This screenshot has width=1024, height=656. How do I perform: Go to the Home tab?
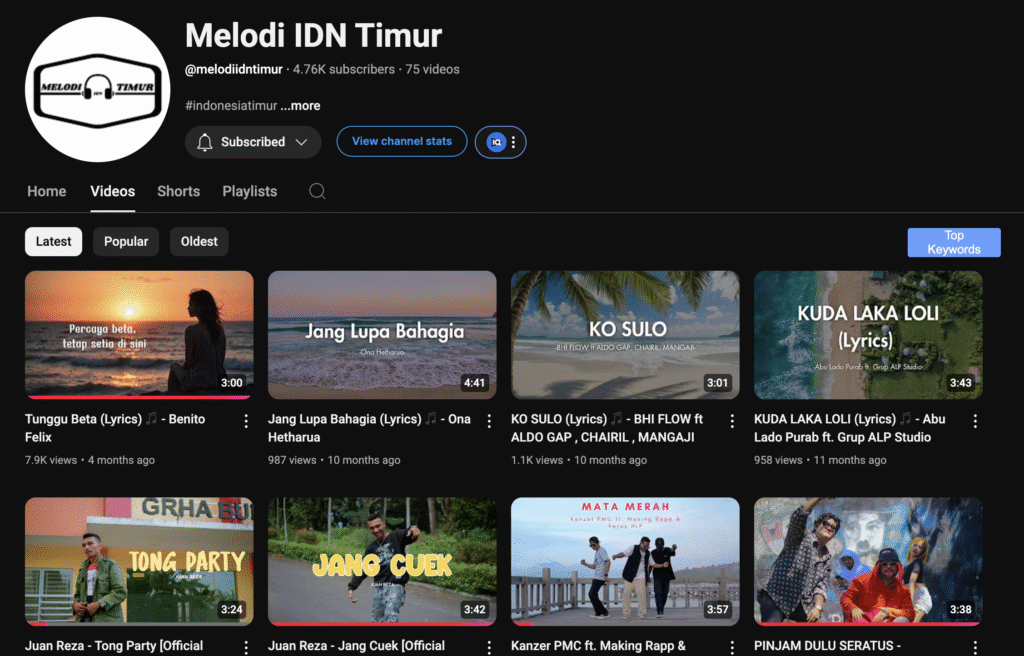pos(46,191)
